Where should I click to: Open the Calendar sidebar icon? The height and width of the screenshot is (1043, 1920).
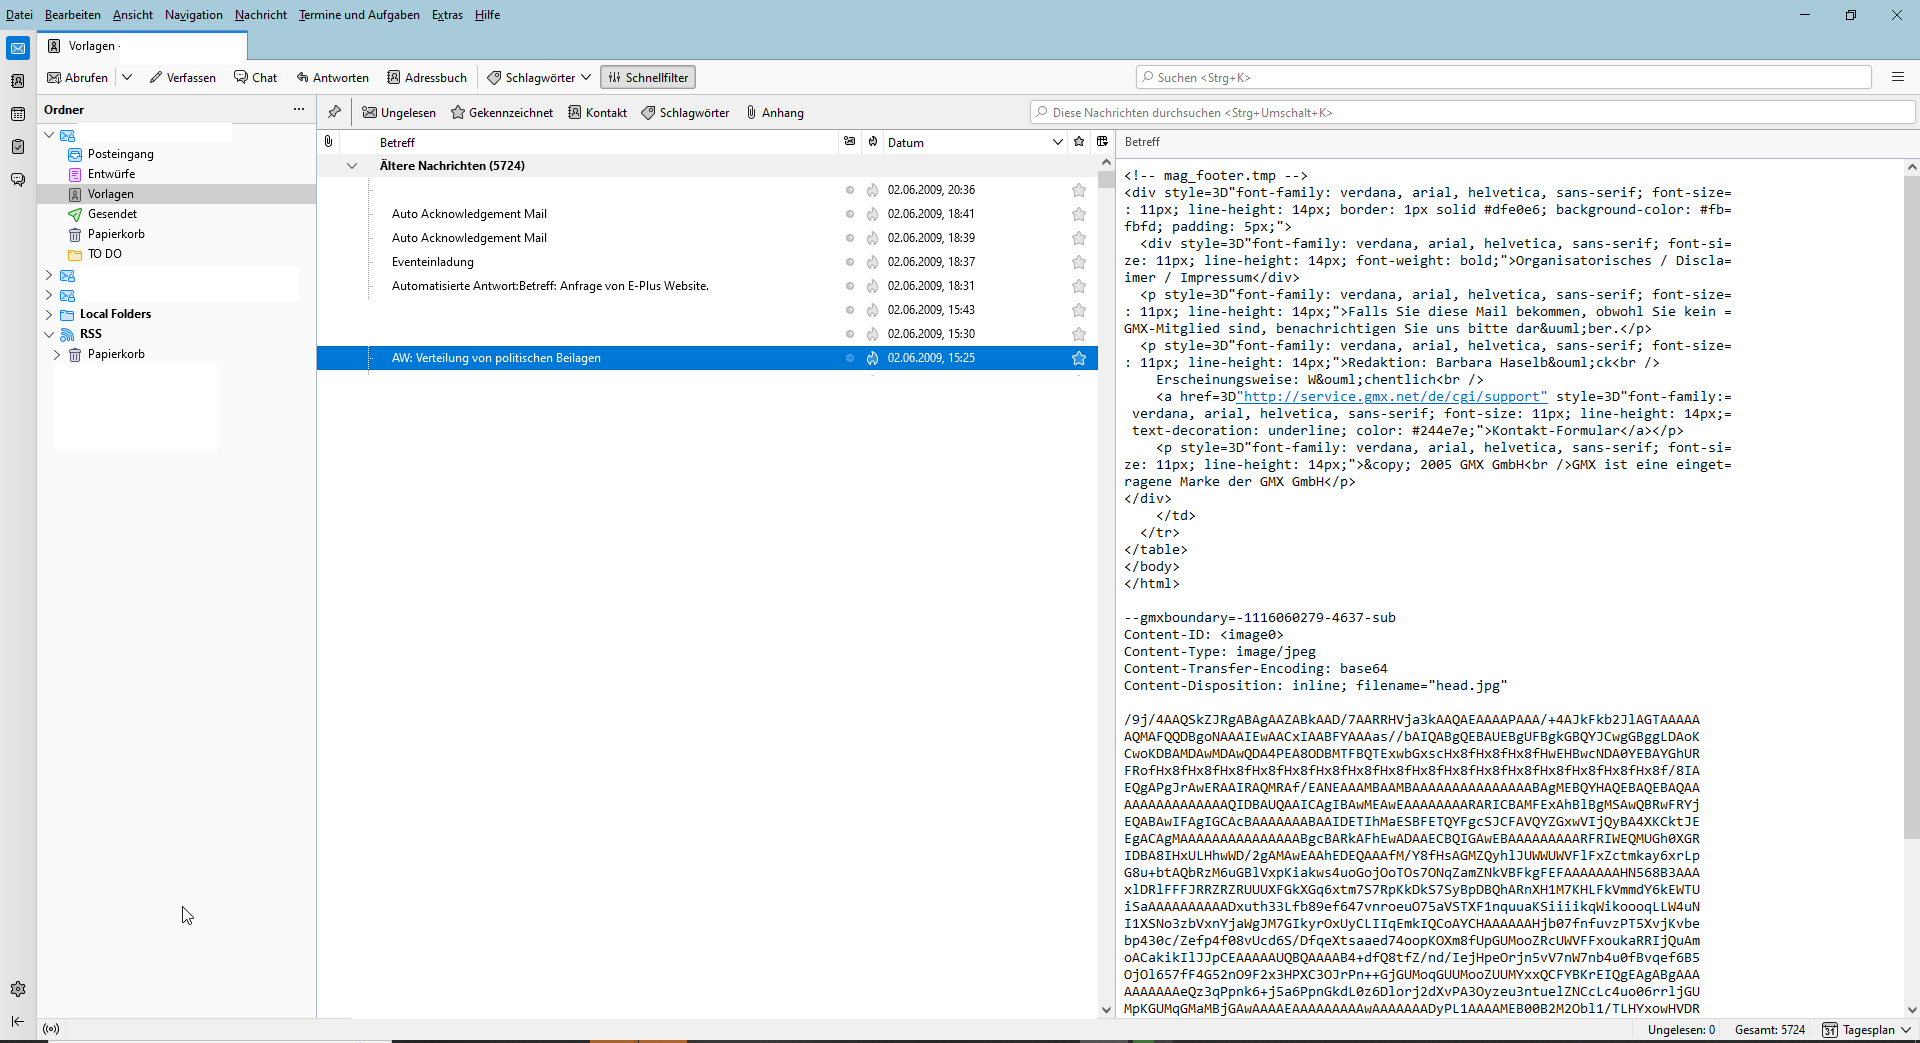click(18, 114)
